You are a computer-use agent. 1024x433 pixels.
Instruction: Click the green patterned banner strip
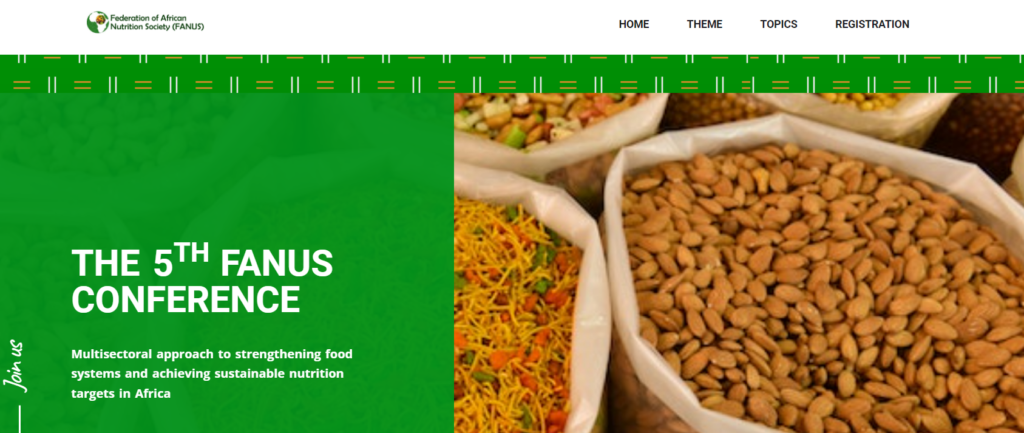click(512, 74)
